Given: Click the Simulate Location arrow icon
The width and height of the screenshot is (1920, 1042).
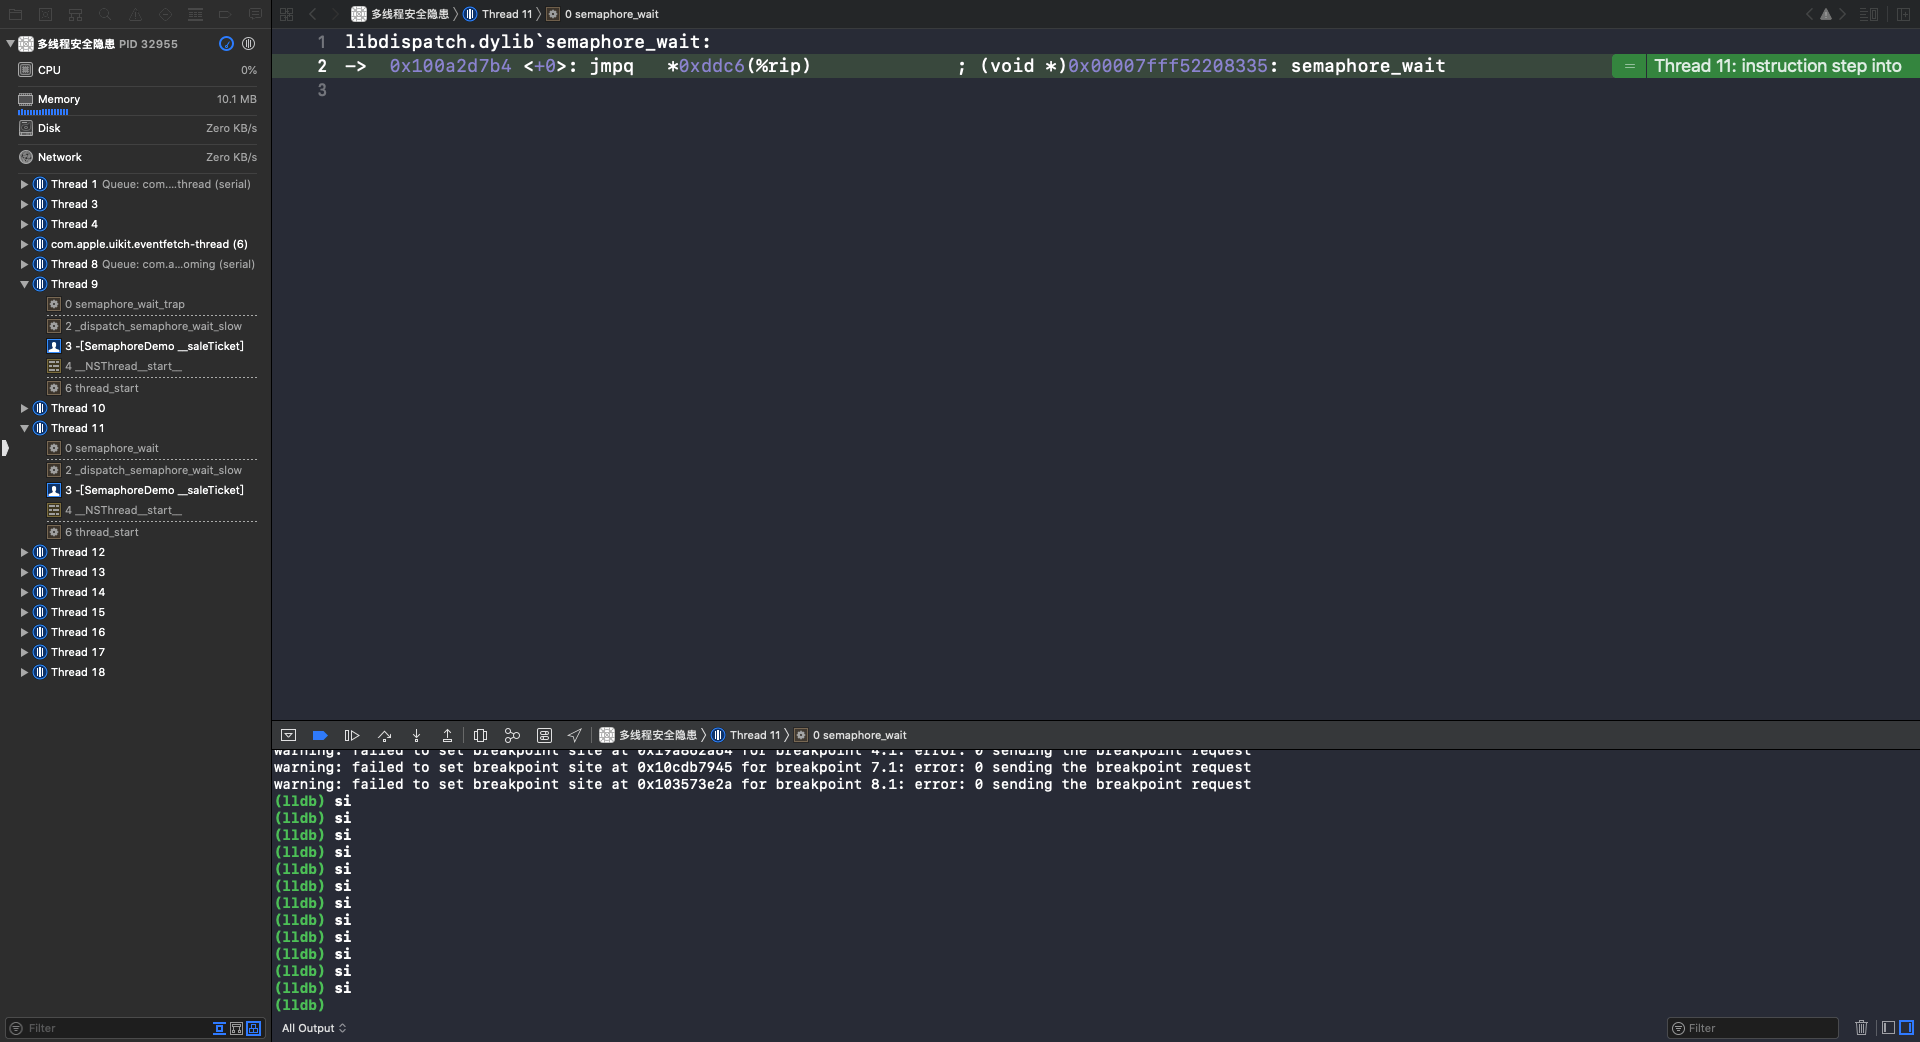Looking at the screenshot, I should point(575,735).
